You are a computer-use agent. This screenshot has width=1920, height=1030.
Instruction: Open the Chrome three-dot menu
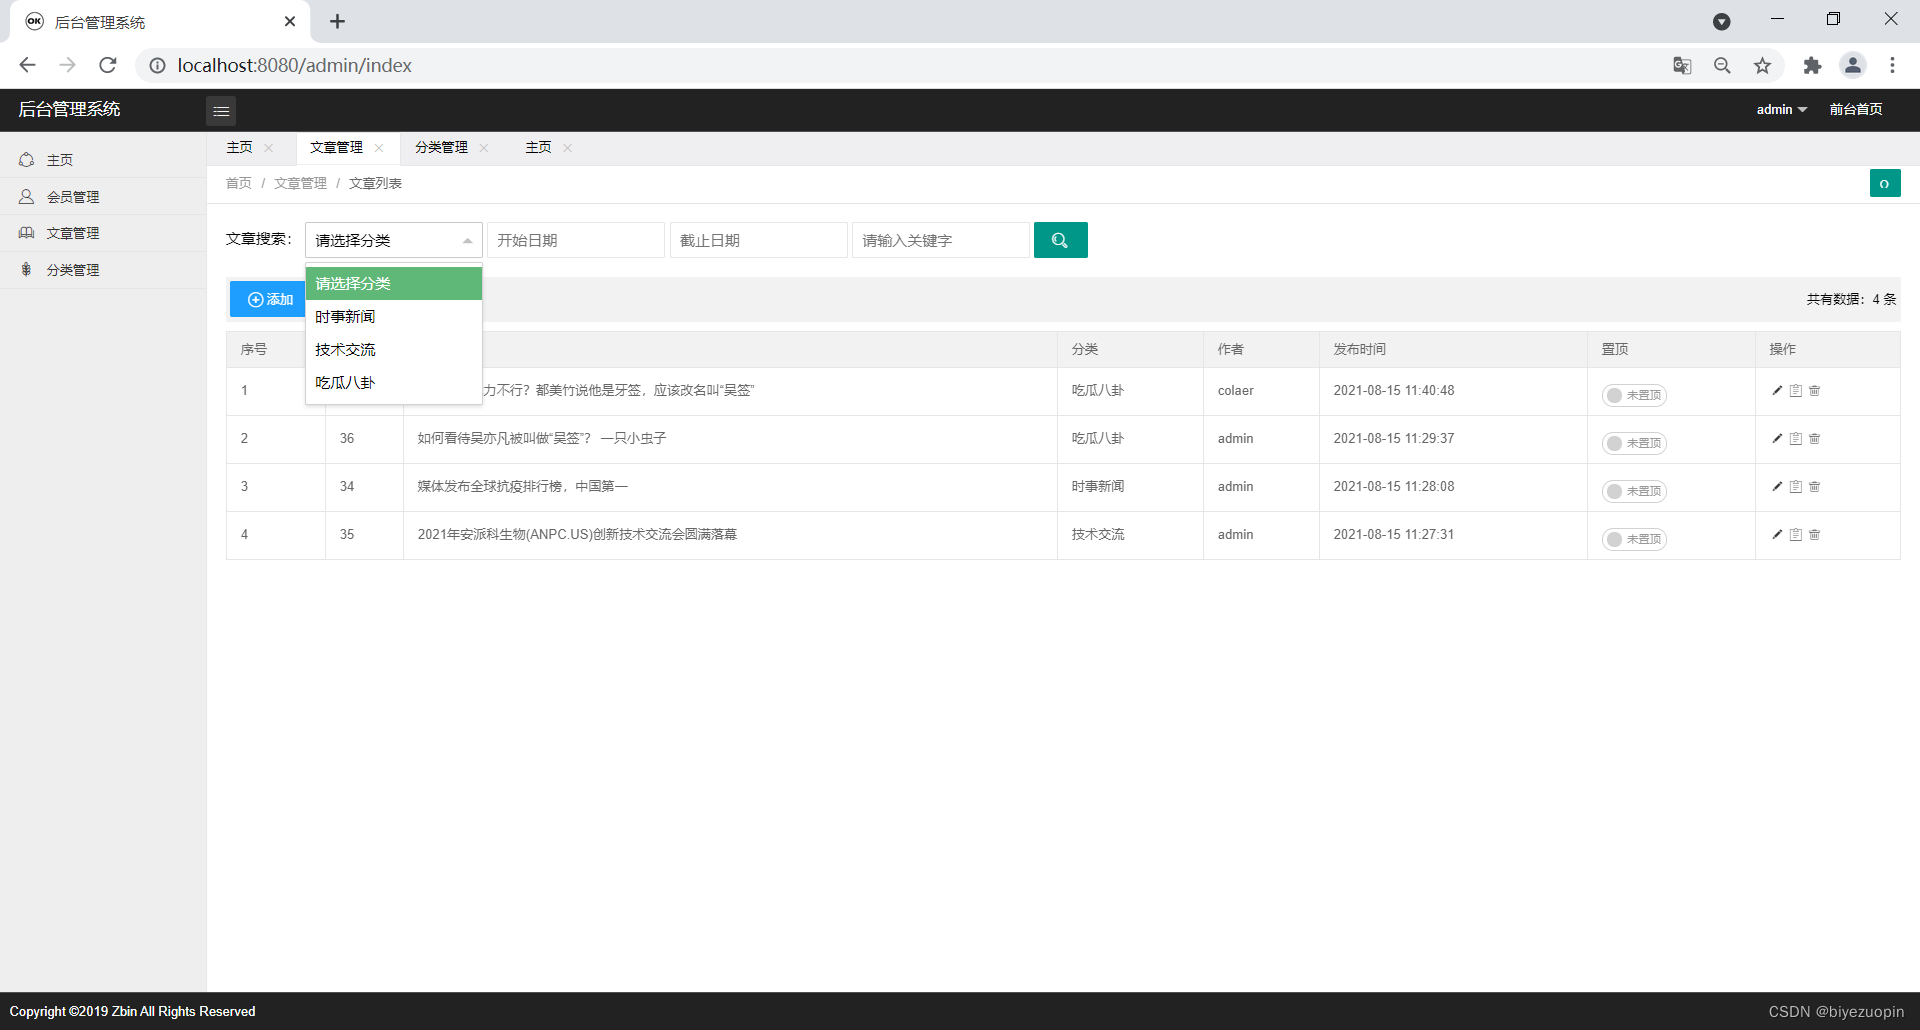point(1892,65)
